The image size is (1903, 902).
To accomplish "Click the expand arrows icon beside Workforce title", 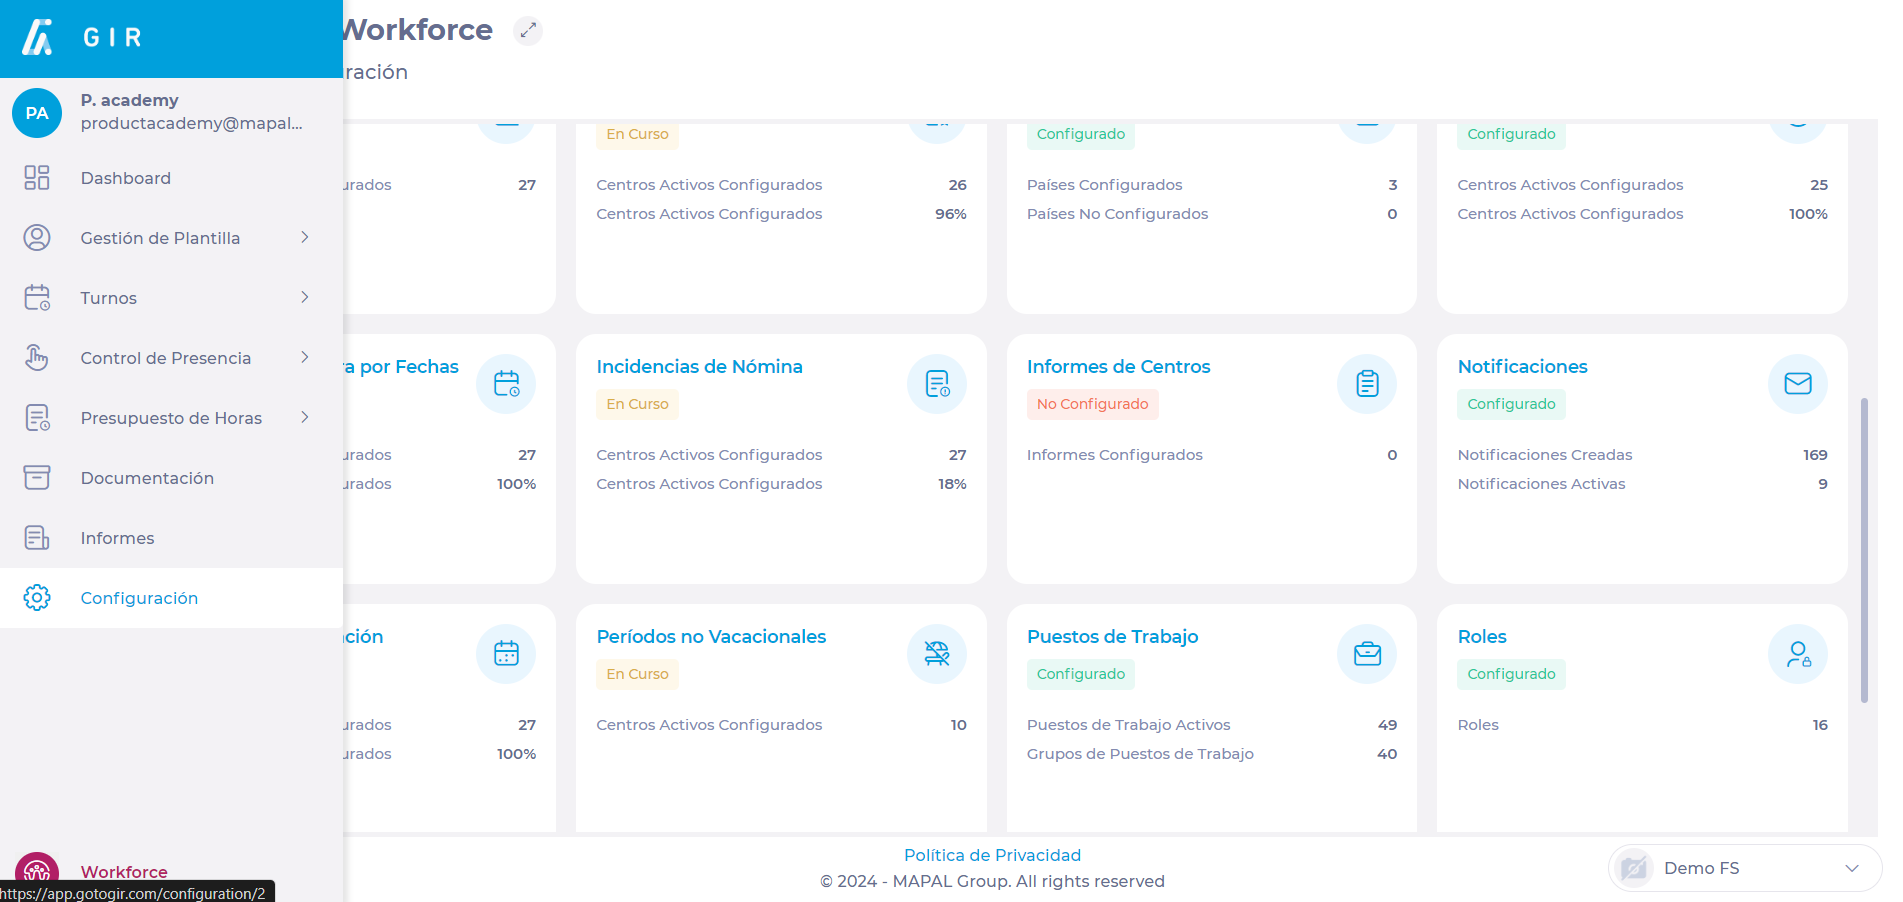I will pos(528,31).
